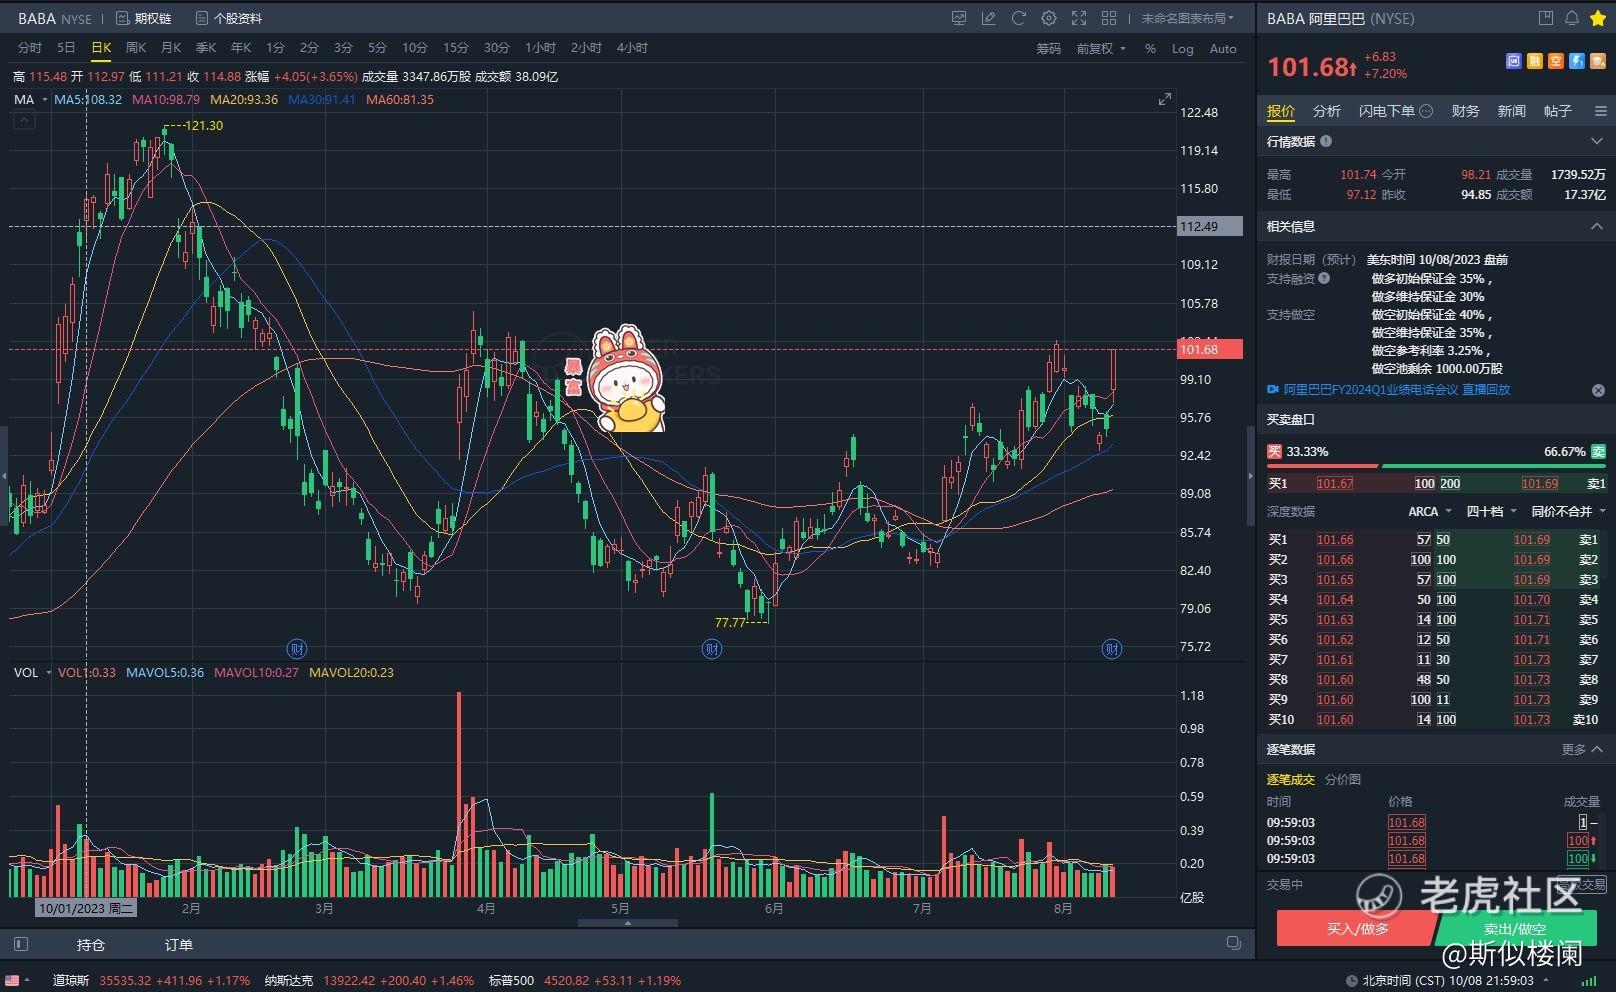Switch to the 分时 timeframe tab

coord(29,48)
